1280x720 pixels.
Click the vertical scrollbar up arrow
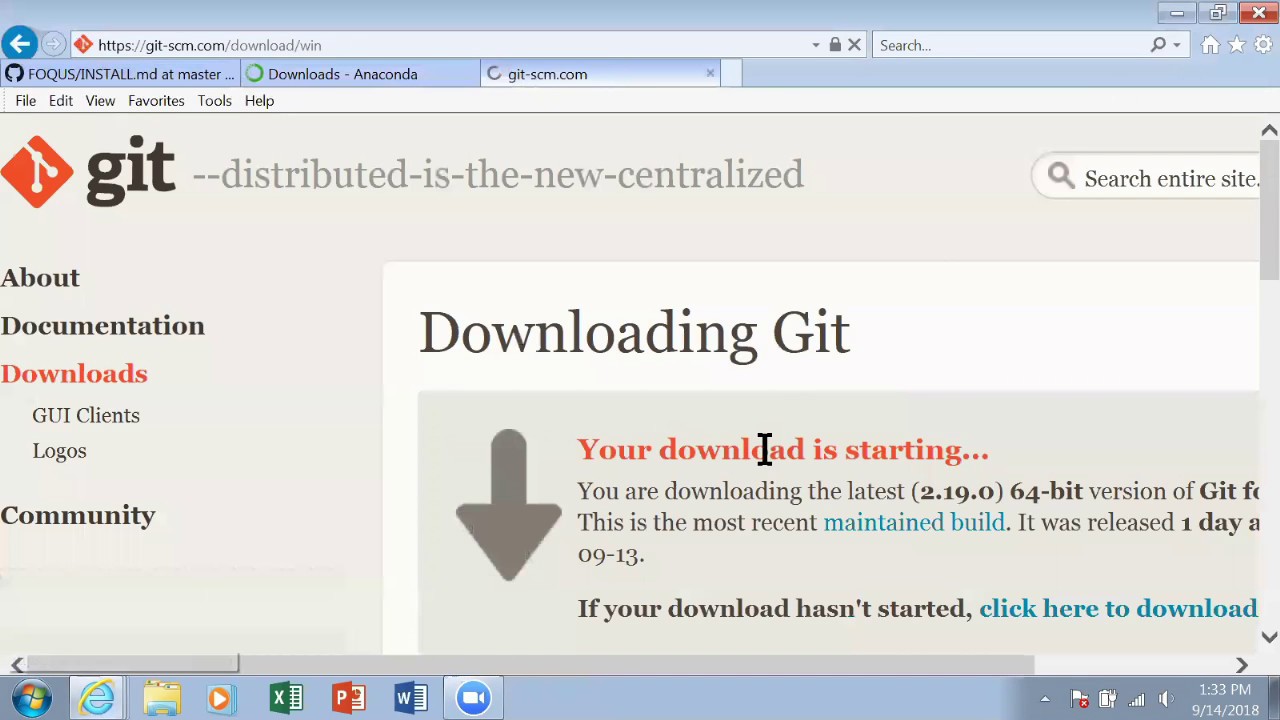click(1269, 130)
